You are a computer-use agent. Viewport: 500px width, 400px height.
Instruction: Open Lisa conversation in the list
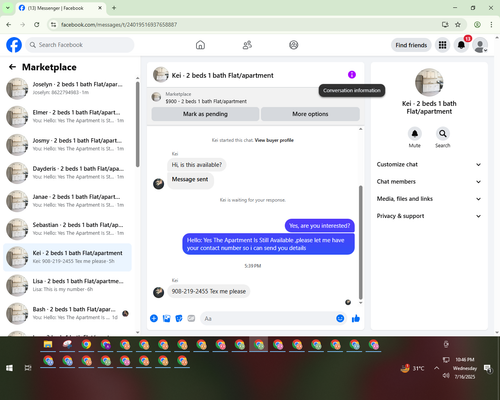(x=67, y=285)
